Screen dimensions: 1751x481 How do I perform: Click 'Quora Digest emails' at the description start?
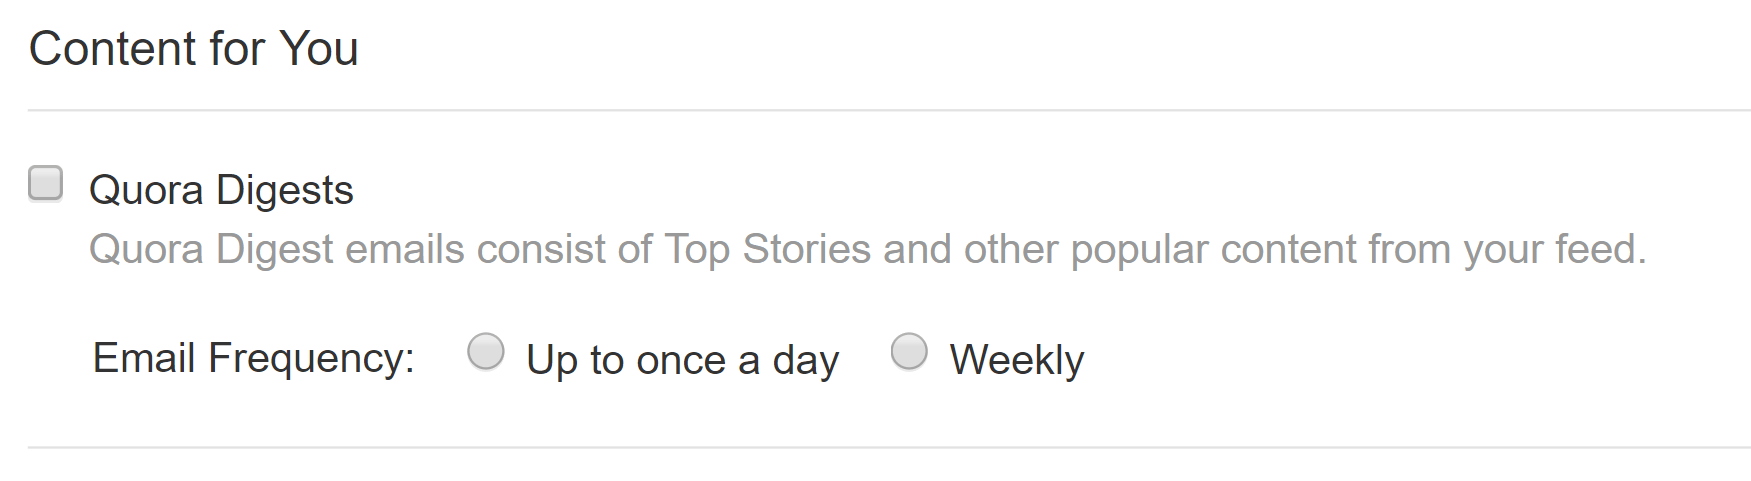click(x=276, y=249)
